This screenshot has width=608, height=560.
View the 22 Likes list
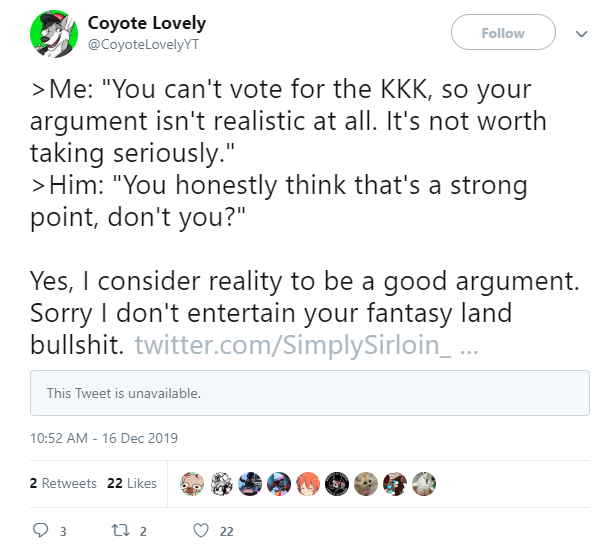pyautogui.click(x=132, y=483)
